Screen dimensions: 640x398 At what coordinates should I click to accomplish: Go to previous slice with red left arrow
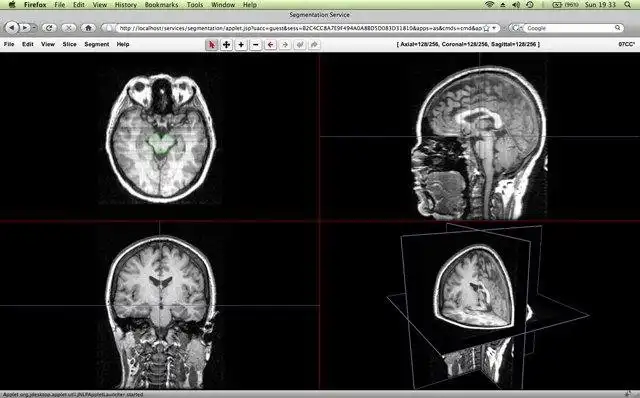270,44
